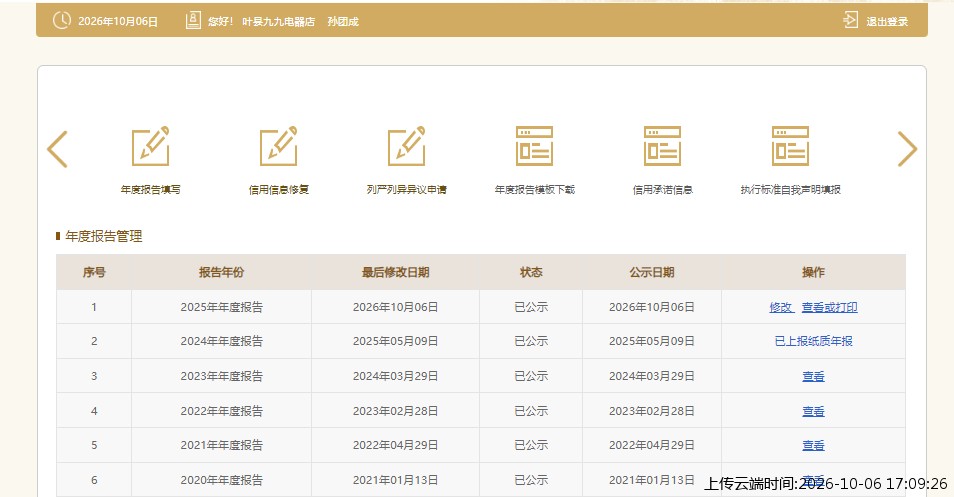
Task: Open the 执行标准自我声明填报 icon
Action: point(790,146)
